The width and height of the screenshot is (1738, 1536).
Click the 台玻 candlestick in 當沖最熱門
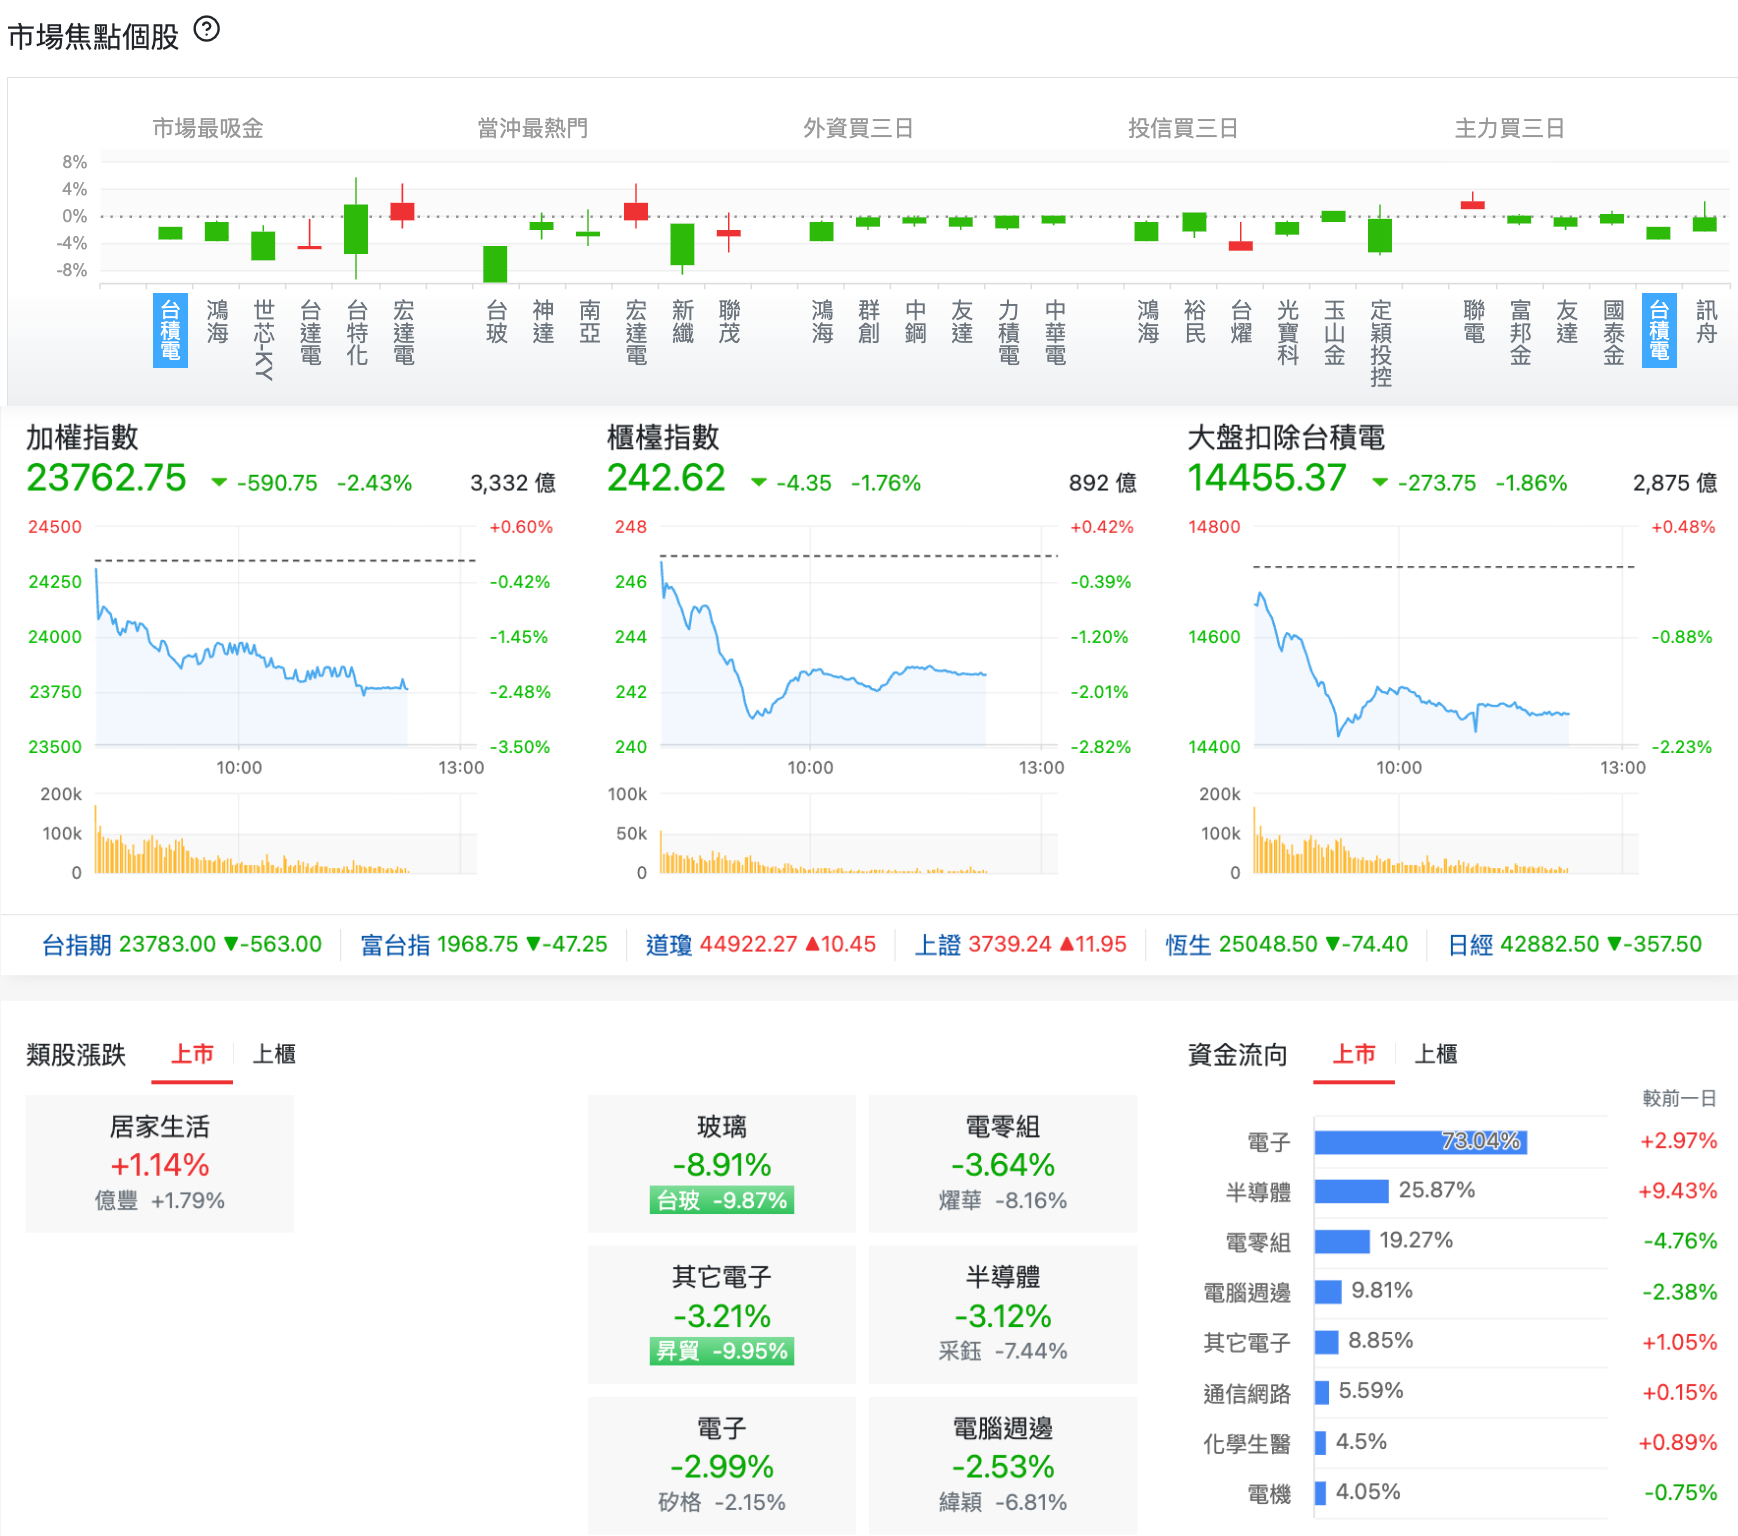[x=495, y=264]
